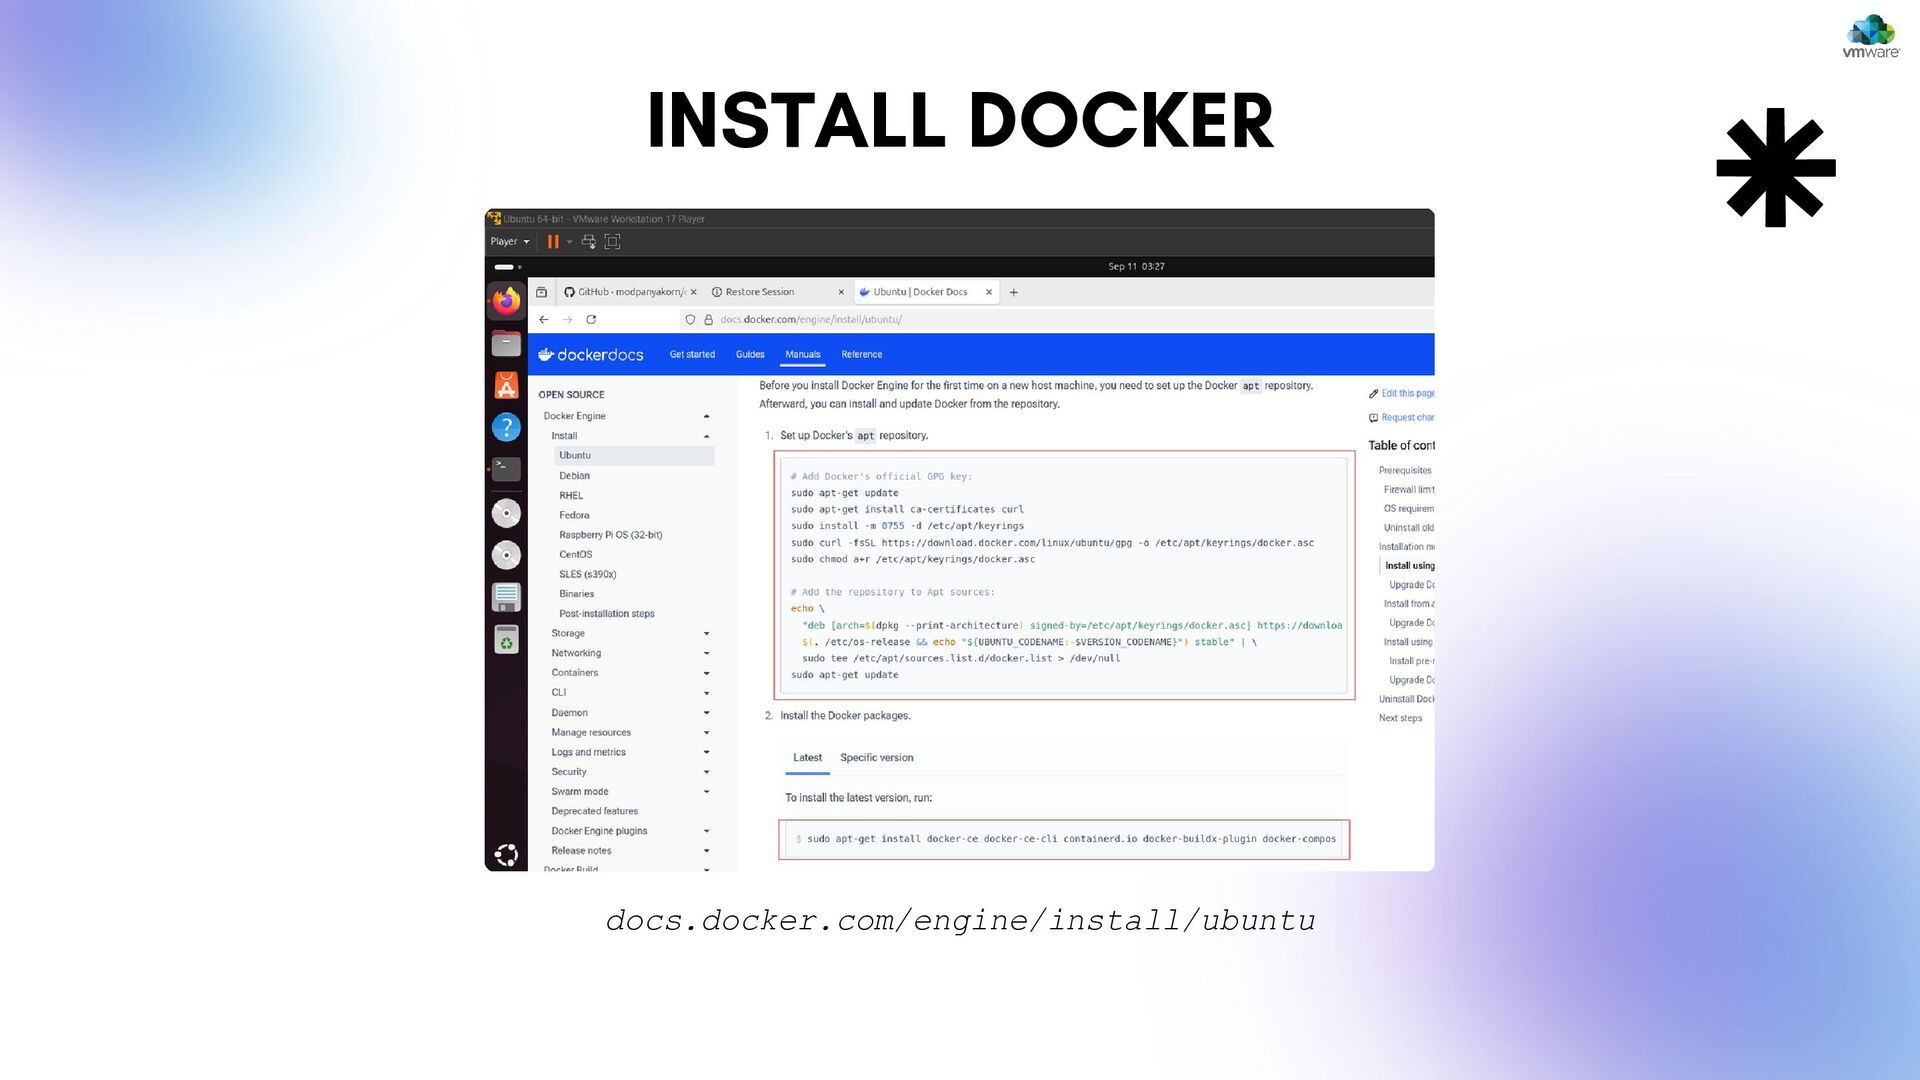Click the Firefox icon in Ubuntu dock
This screenshot has width=1920, height=1080.
(506, 301)
